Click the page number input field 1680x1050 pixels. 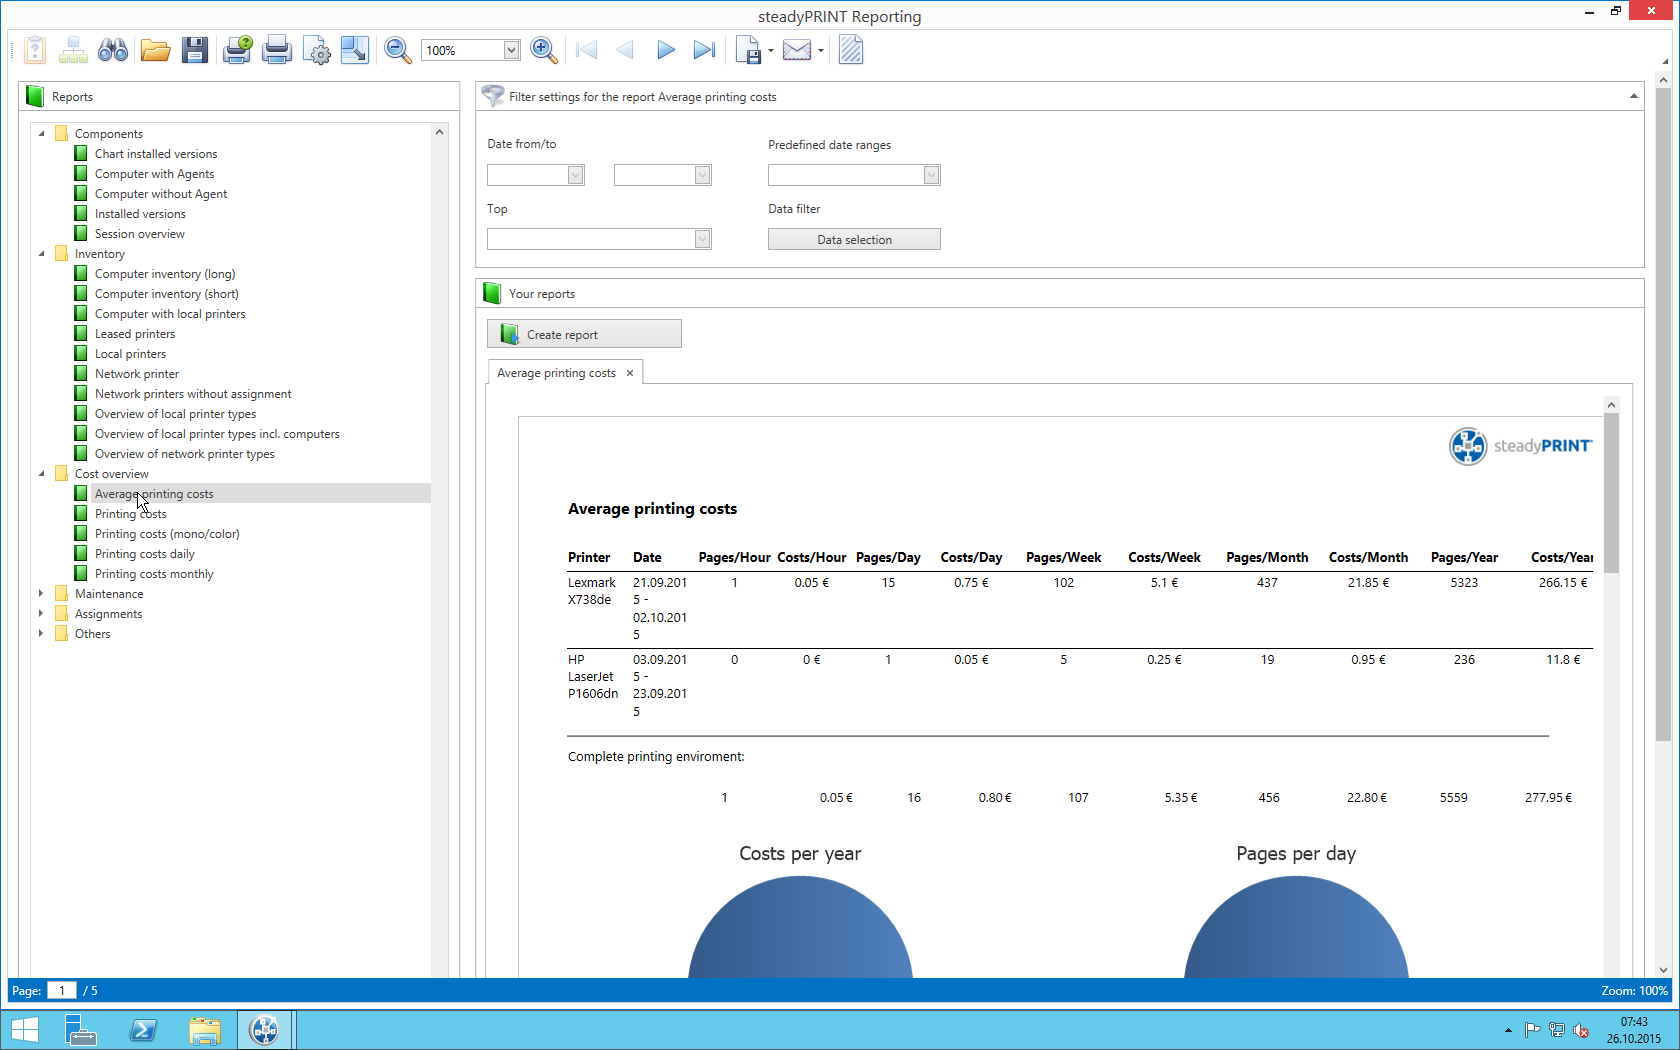point(62,991)
